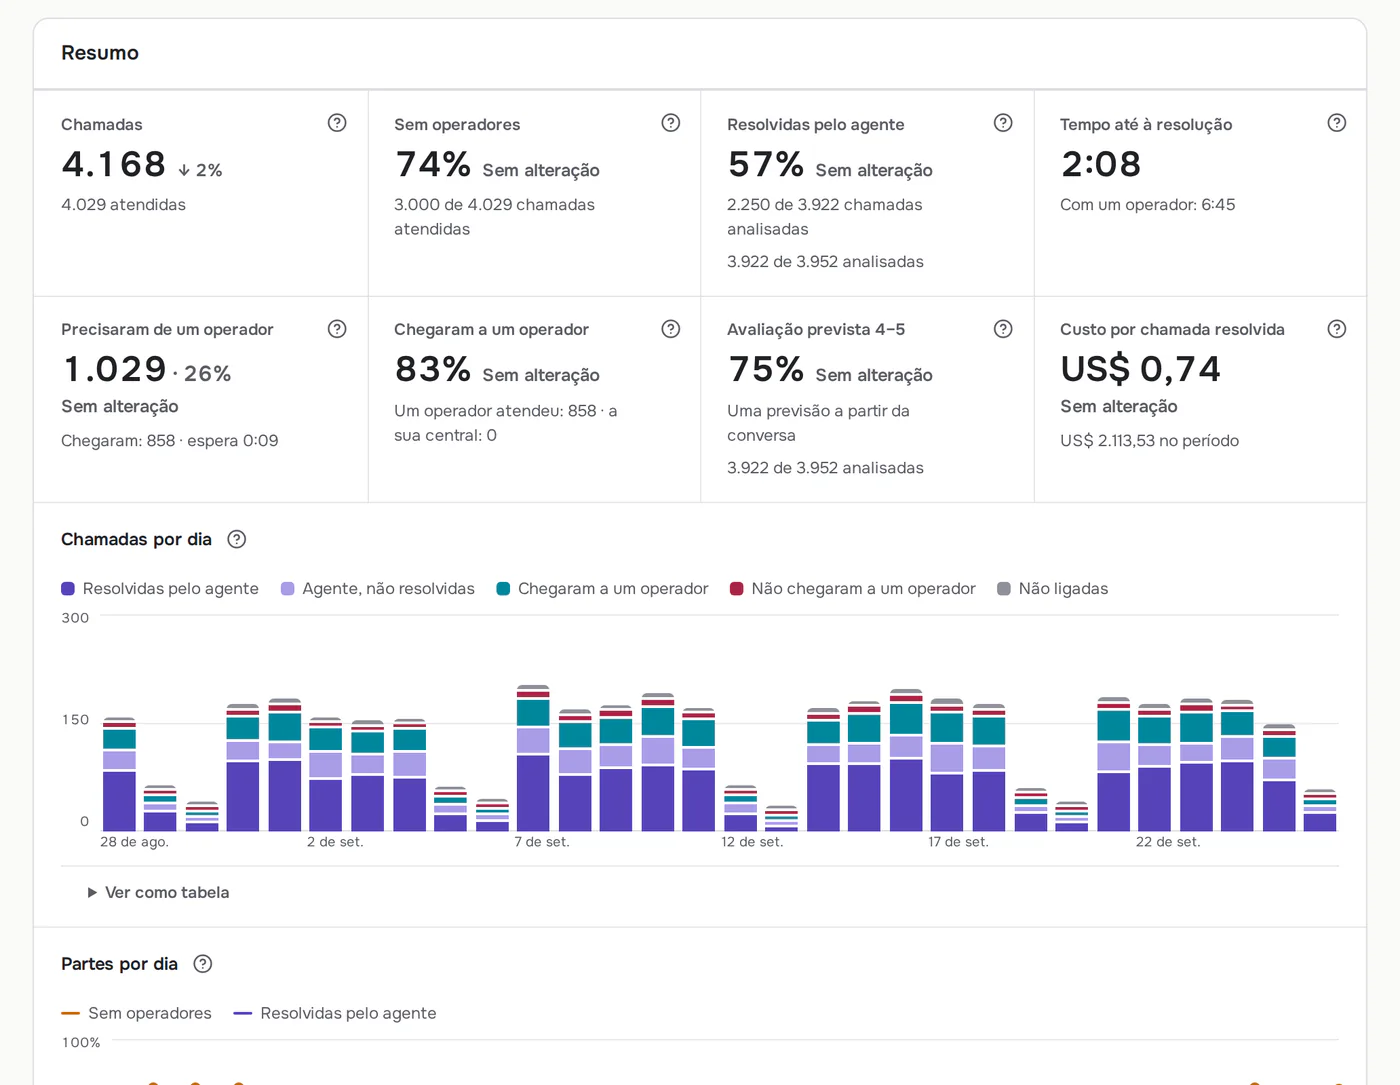1400x1085 pixels.
Task: Show info for Chegaram a um operador
Action: point(671,329)
